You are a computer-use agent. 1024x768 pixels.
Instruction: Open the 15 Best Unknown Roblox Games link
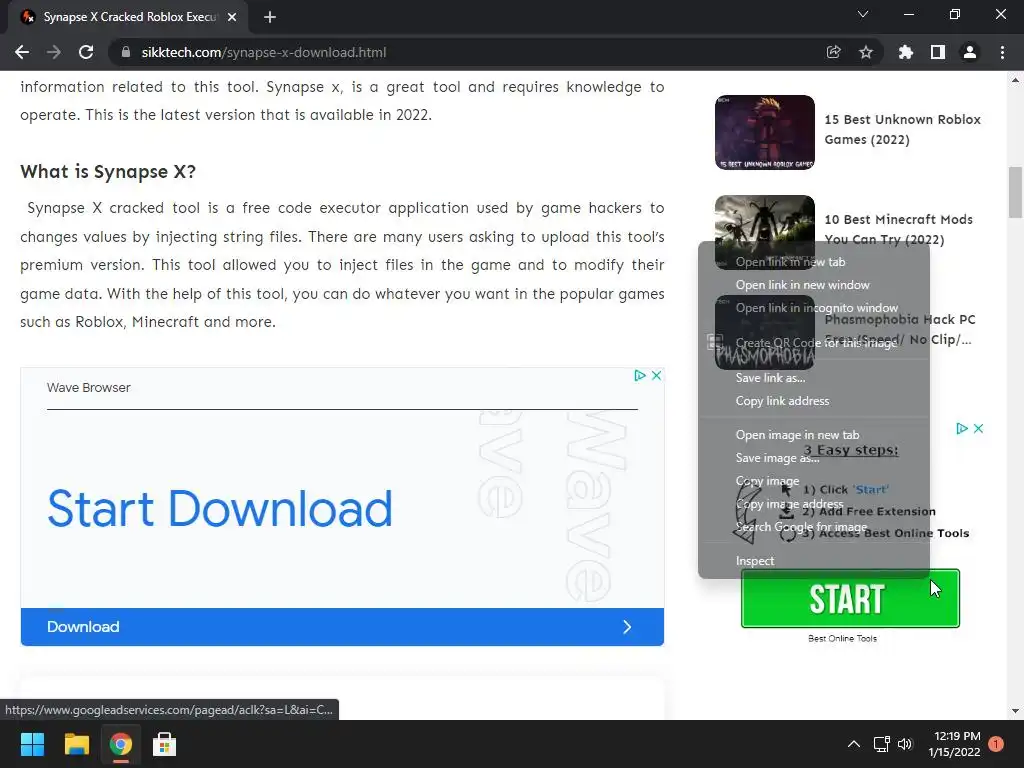pos(903,129)
